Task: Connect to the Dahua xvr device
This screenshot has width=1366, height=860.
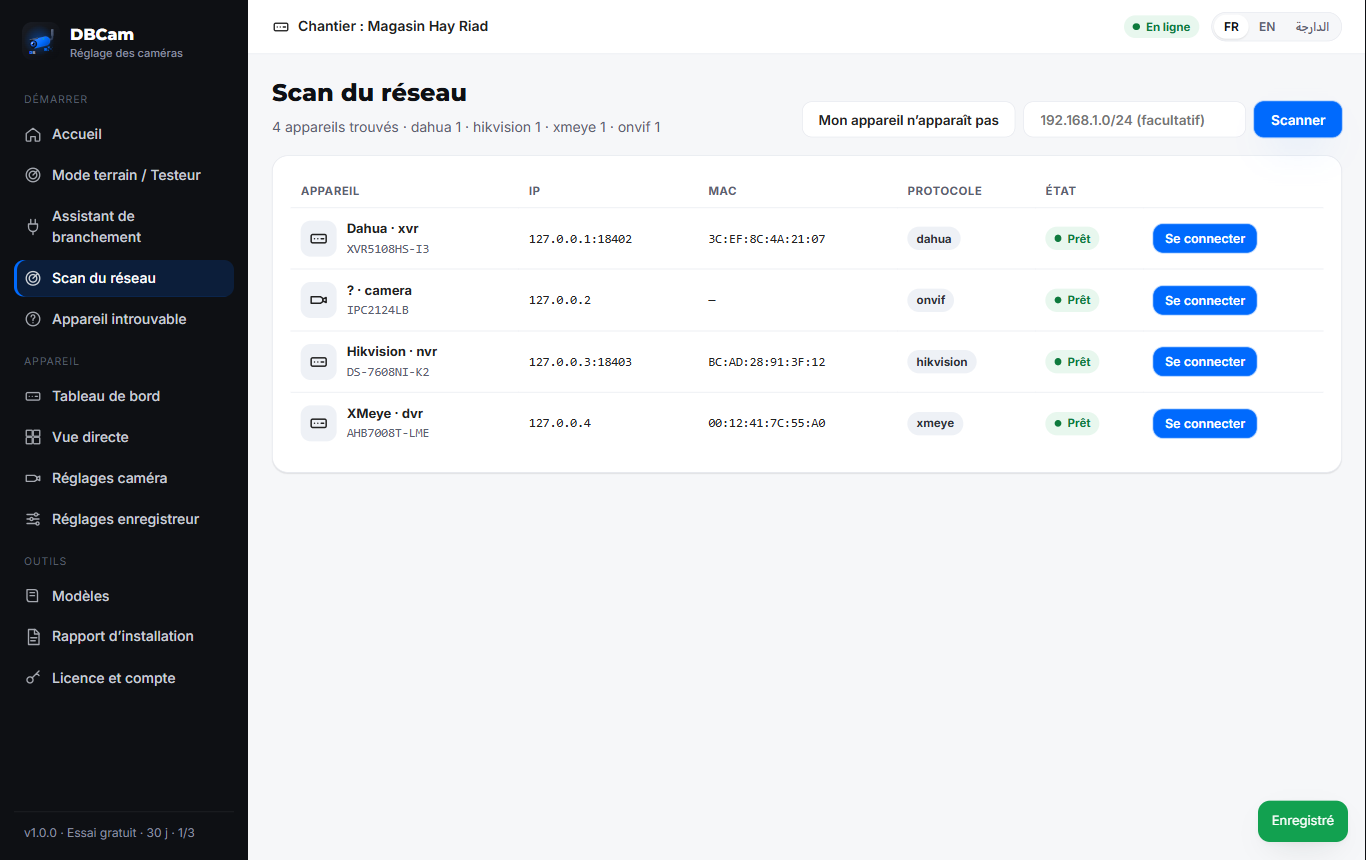Action: (x=1205, y=239)
